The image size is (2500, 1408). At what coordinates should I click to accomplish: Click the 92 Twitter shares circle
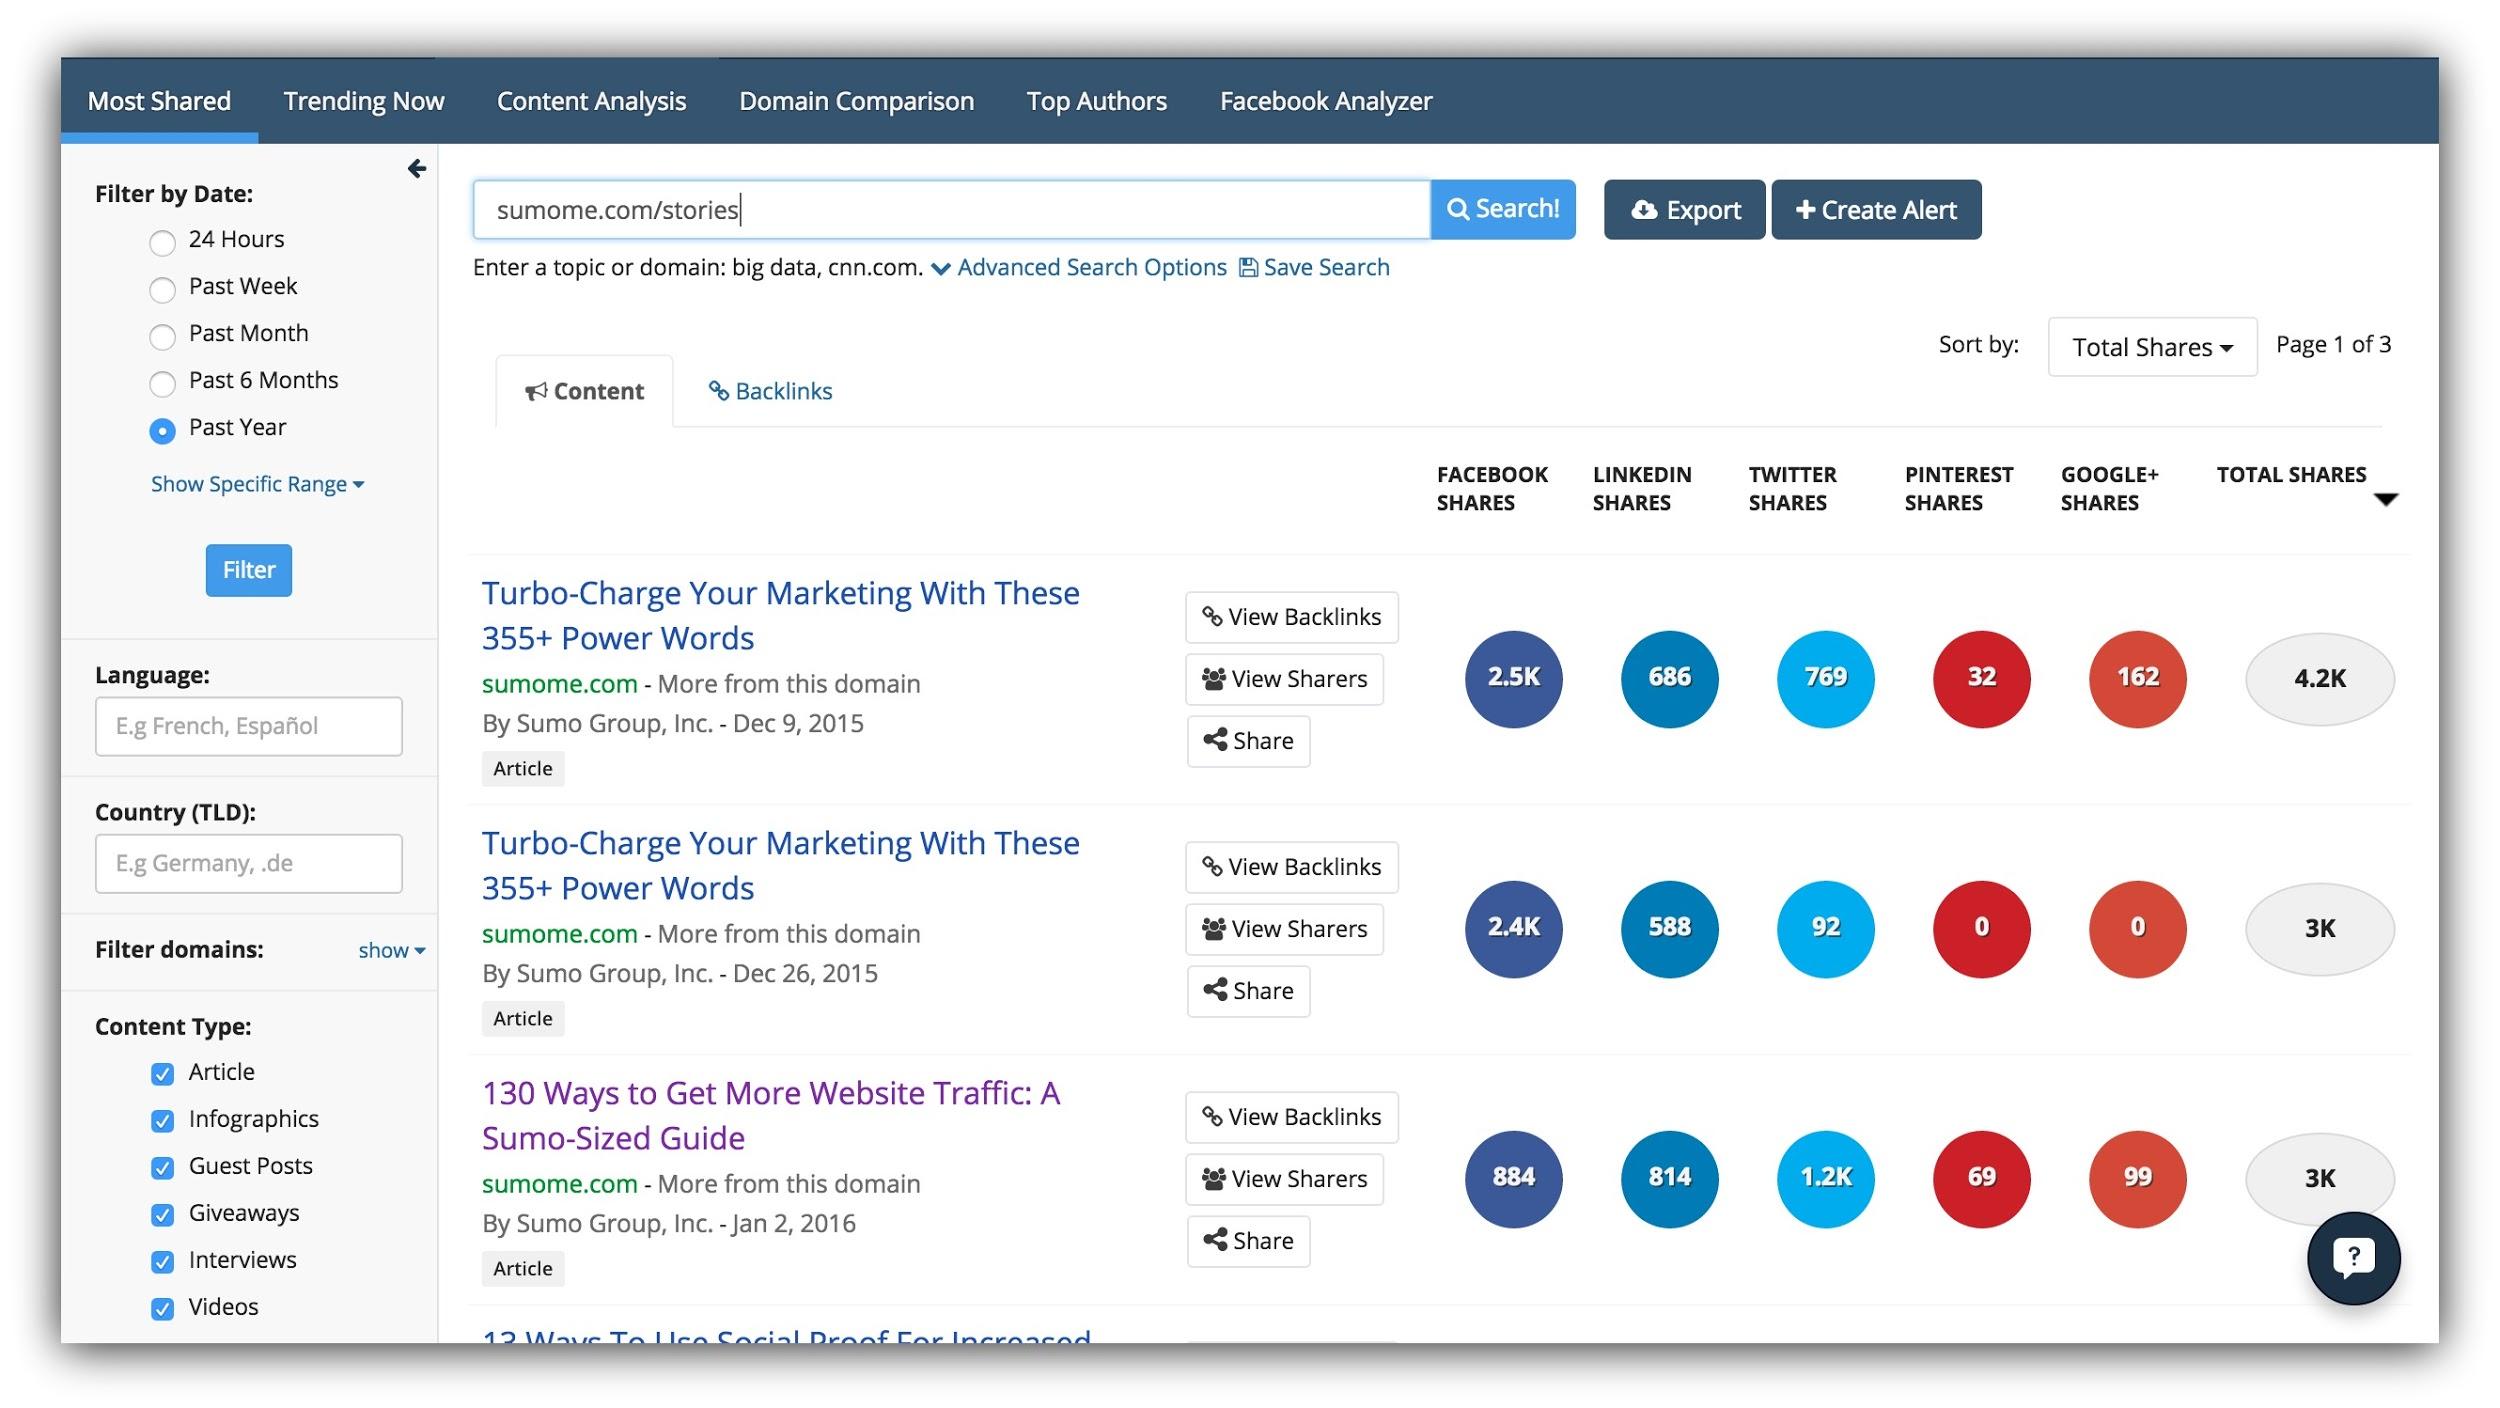click(1825, 928)
